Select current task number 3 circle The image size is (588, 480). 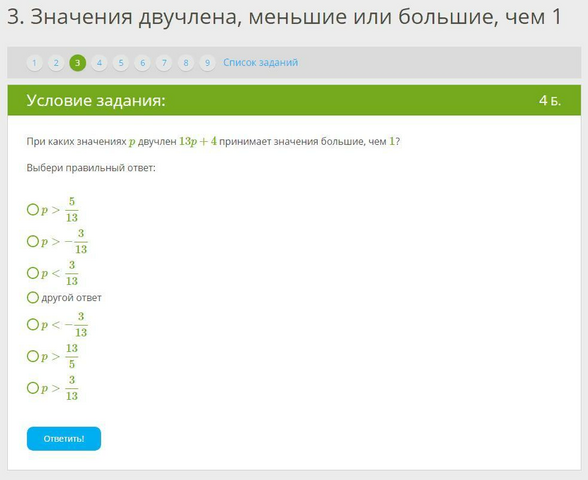click(x=78, y=63)
